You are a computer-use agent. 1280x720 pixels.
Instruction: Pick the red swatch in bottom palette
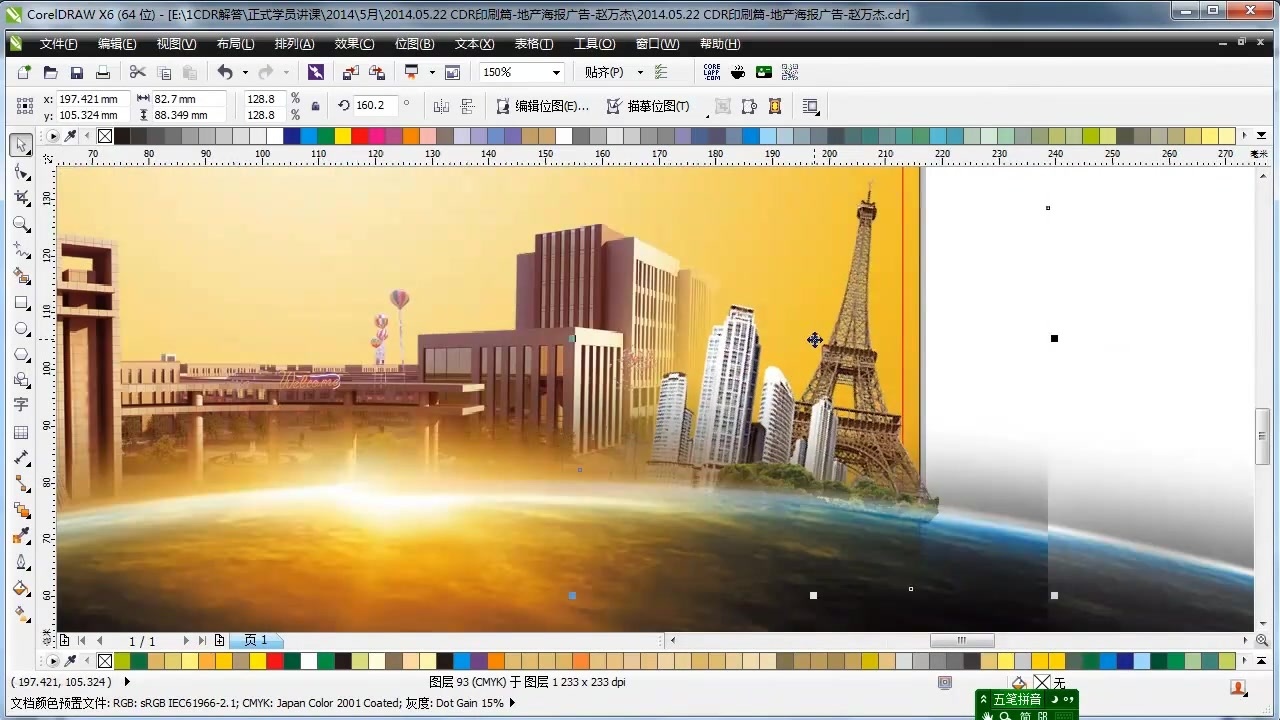tap(275, 661)
